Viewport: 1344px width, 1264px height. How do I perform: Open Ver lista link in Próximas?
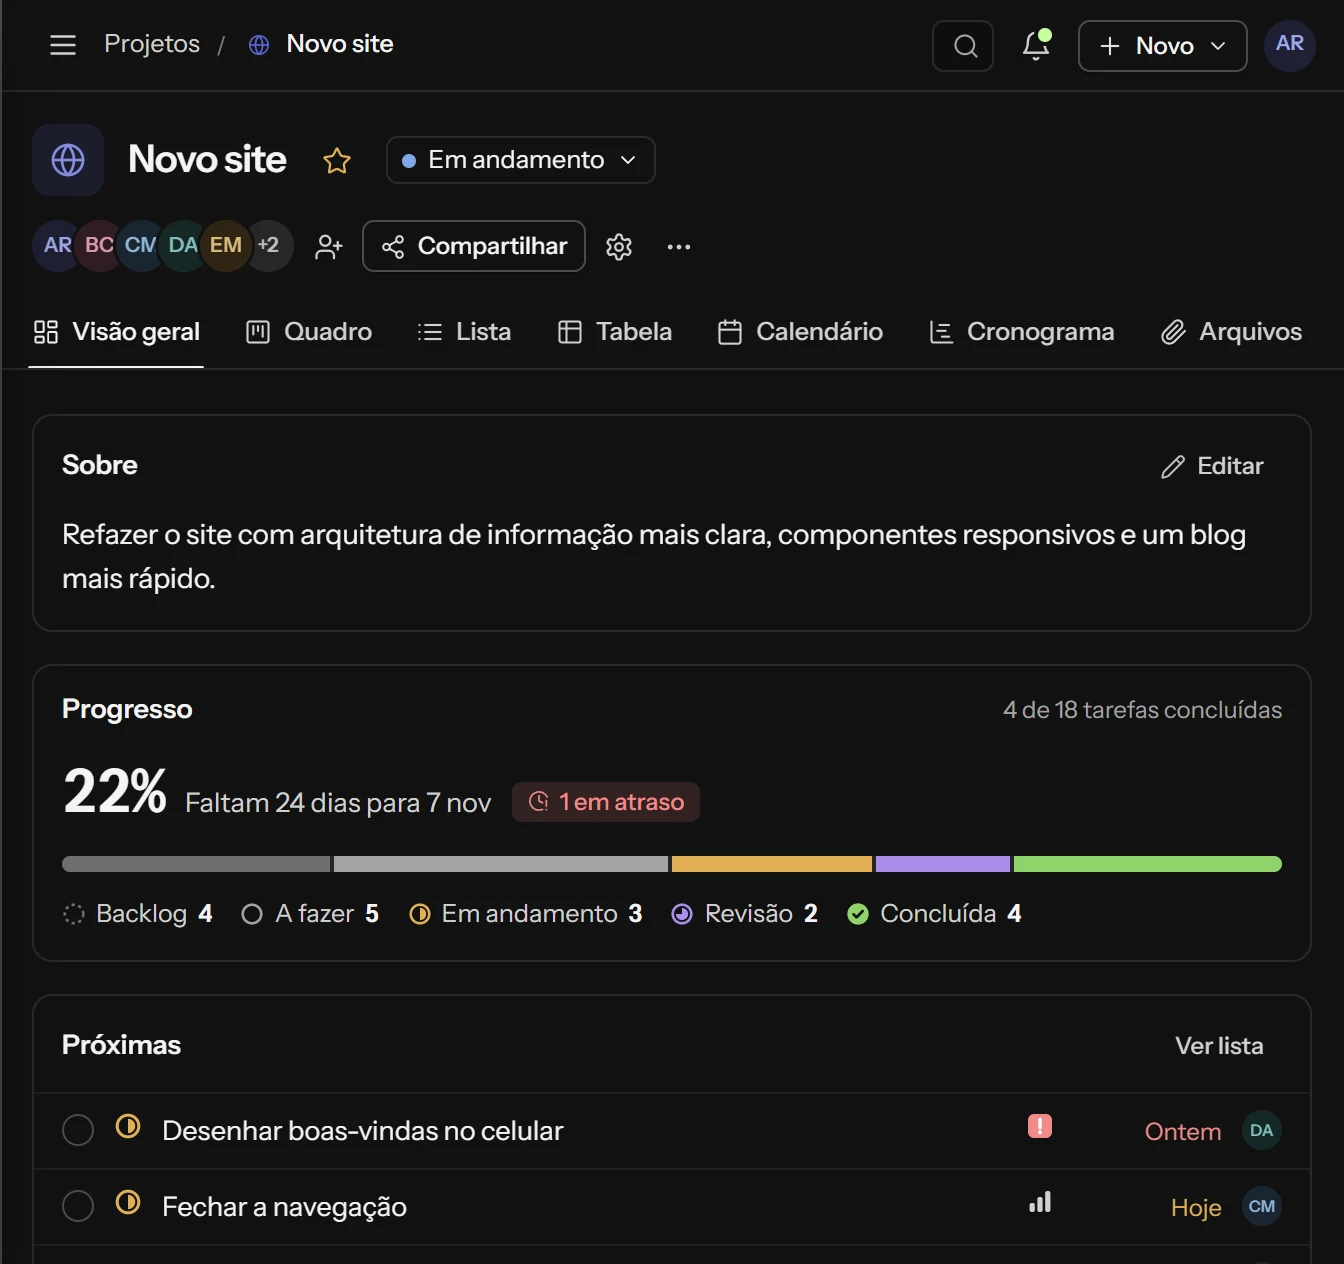tap(1219, 1046)
